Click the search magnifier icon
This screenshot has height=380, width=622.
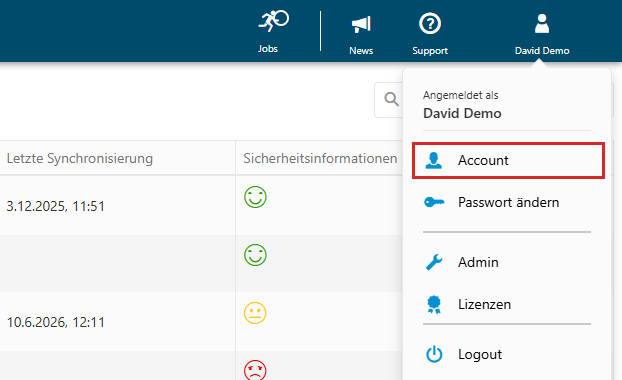[391, 99]
